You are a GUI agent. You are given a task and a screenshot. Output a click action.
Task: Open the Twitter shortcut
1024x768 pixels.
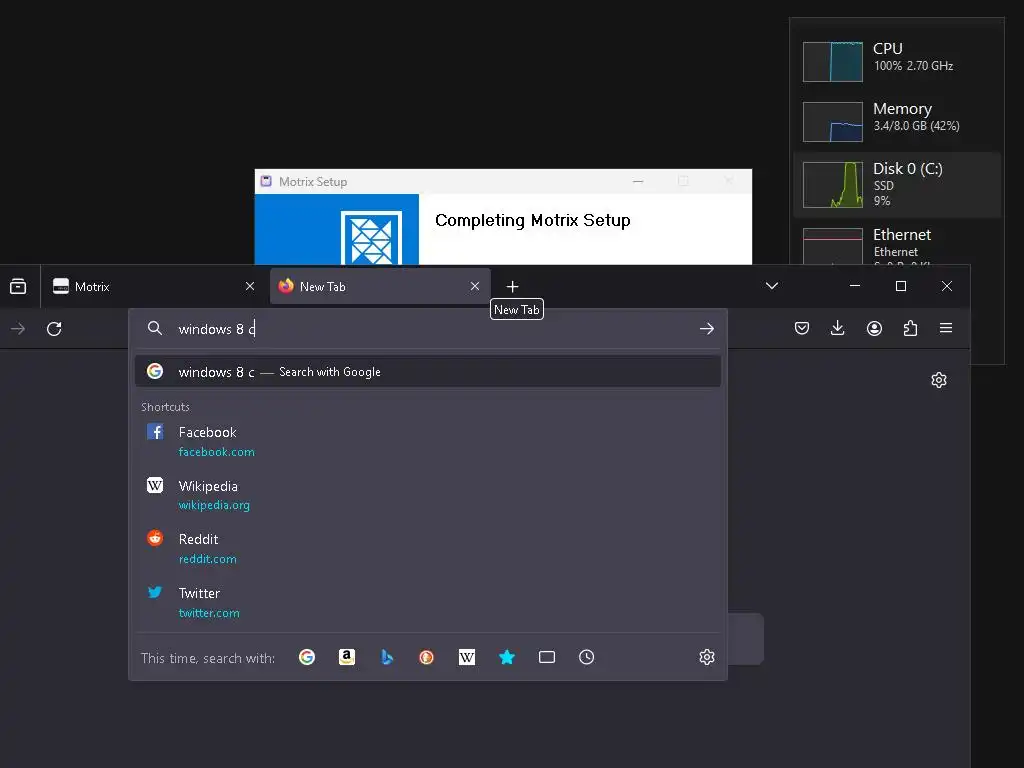428,603
